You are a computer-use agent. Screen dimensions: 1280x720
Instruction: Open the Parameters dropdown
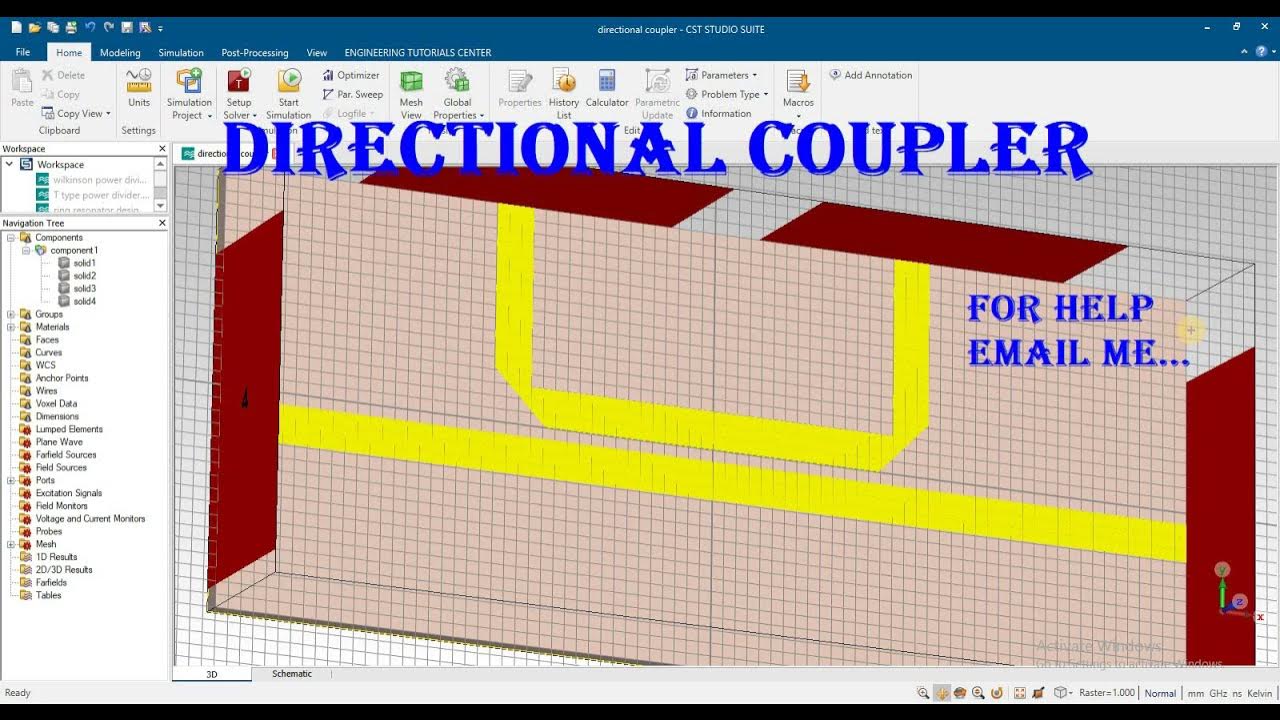(x=721, y=75)
